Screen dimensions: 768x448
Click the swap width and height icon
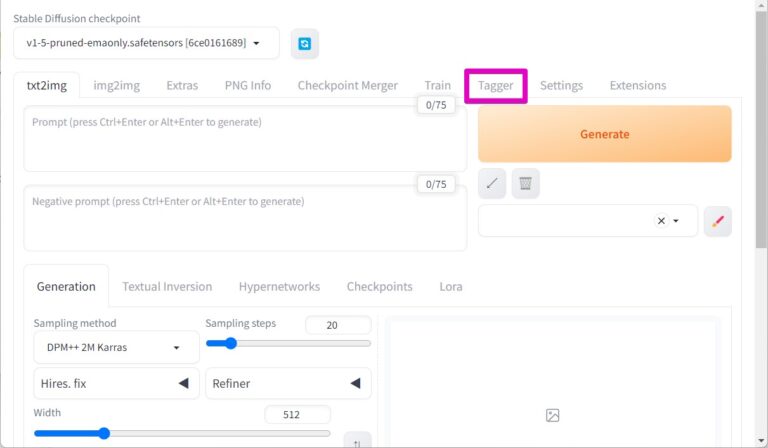point(357,441)
